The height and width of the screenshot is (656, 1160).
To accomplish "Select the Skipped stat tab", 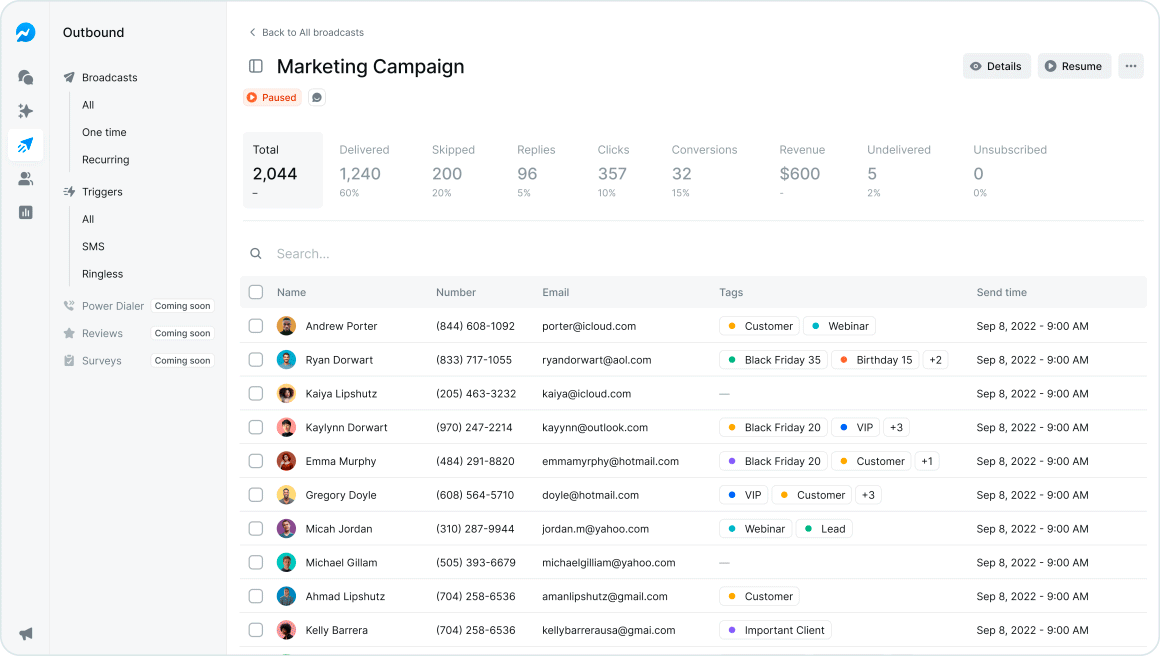I will click(x=453, y=170).
